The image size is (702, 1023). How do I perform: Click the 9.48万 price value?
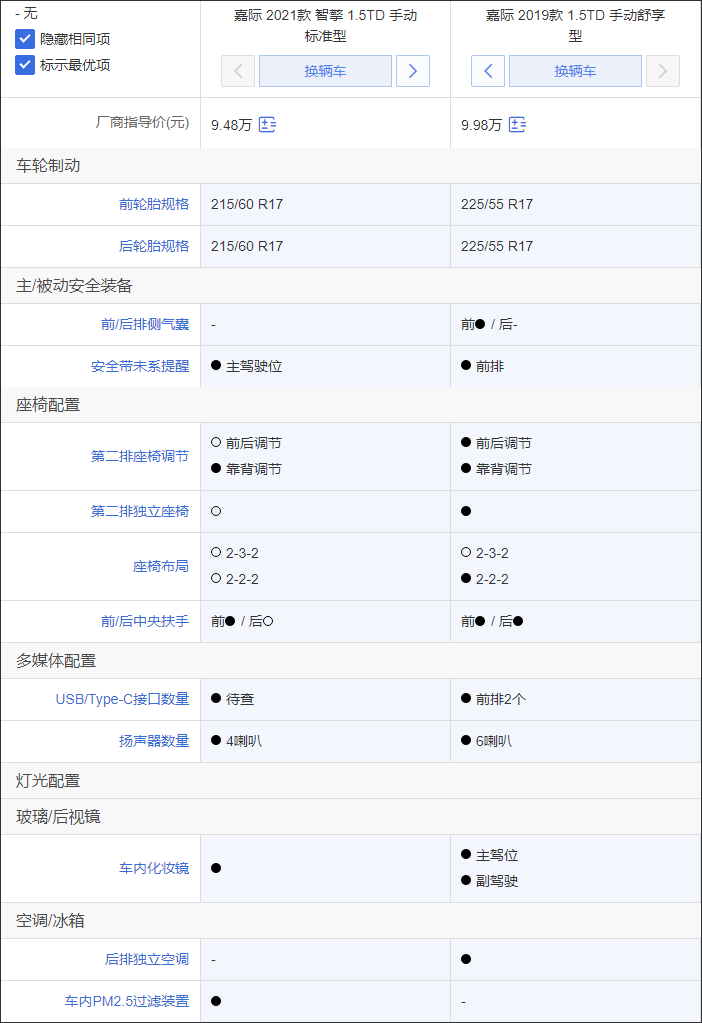[231, 125]
